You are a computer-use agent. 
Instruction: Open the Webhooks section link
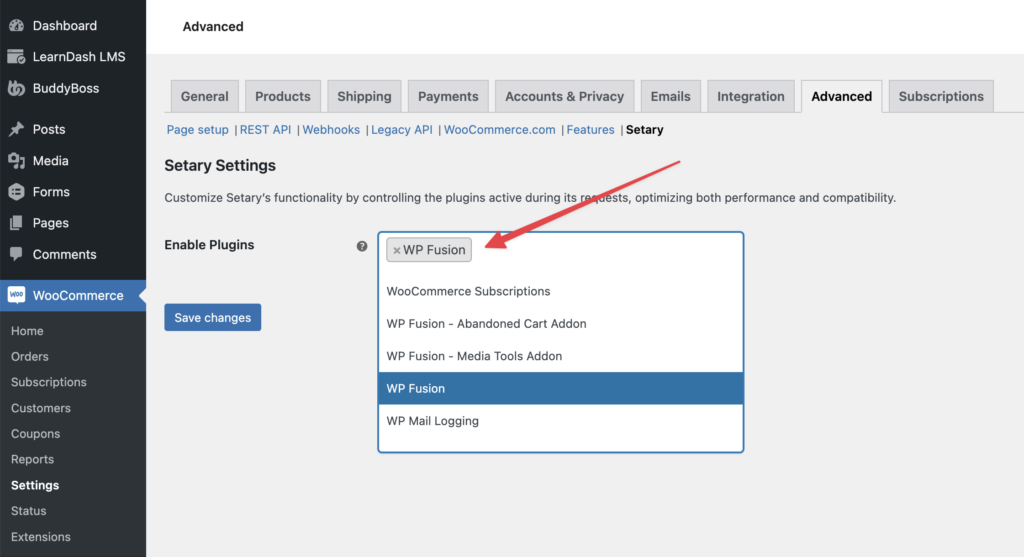[x=331, y=129]
